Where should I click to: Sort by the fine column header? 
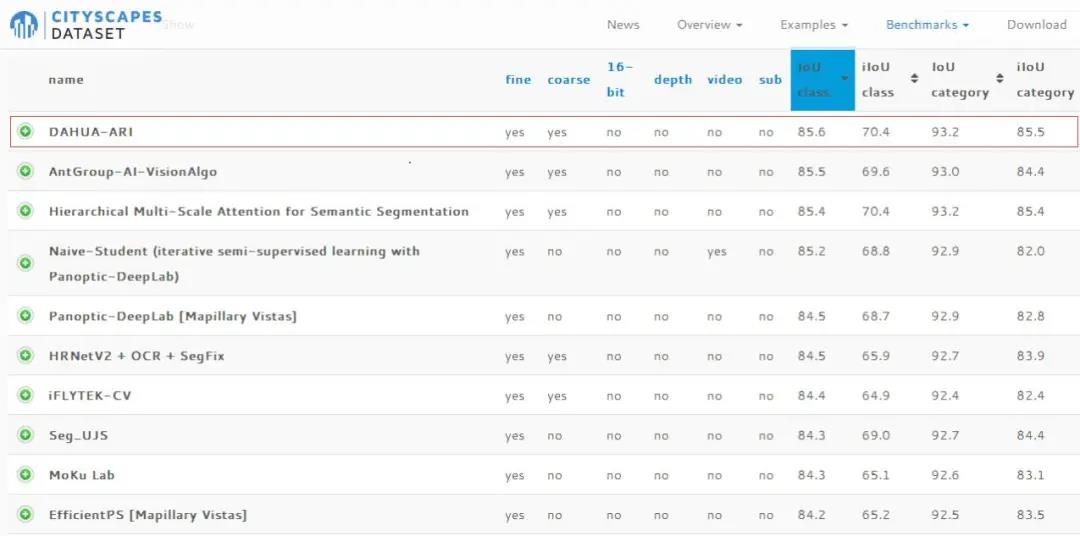point(518,80)
